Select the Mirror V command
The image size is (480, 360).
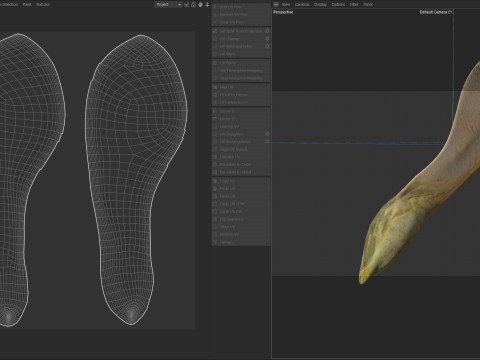click(x=241, y=119)
